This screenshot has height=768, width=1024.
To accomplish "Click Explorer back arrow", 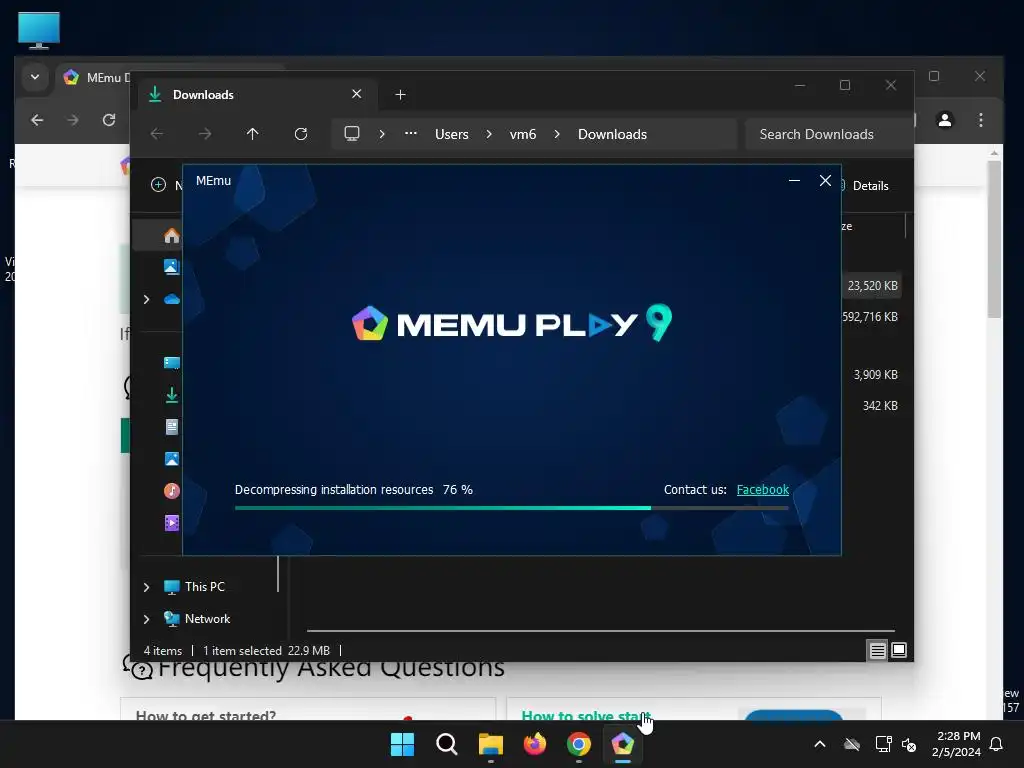I will [157, 134].
